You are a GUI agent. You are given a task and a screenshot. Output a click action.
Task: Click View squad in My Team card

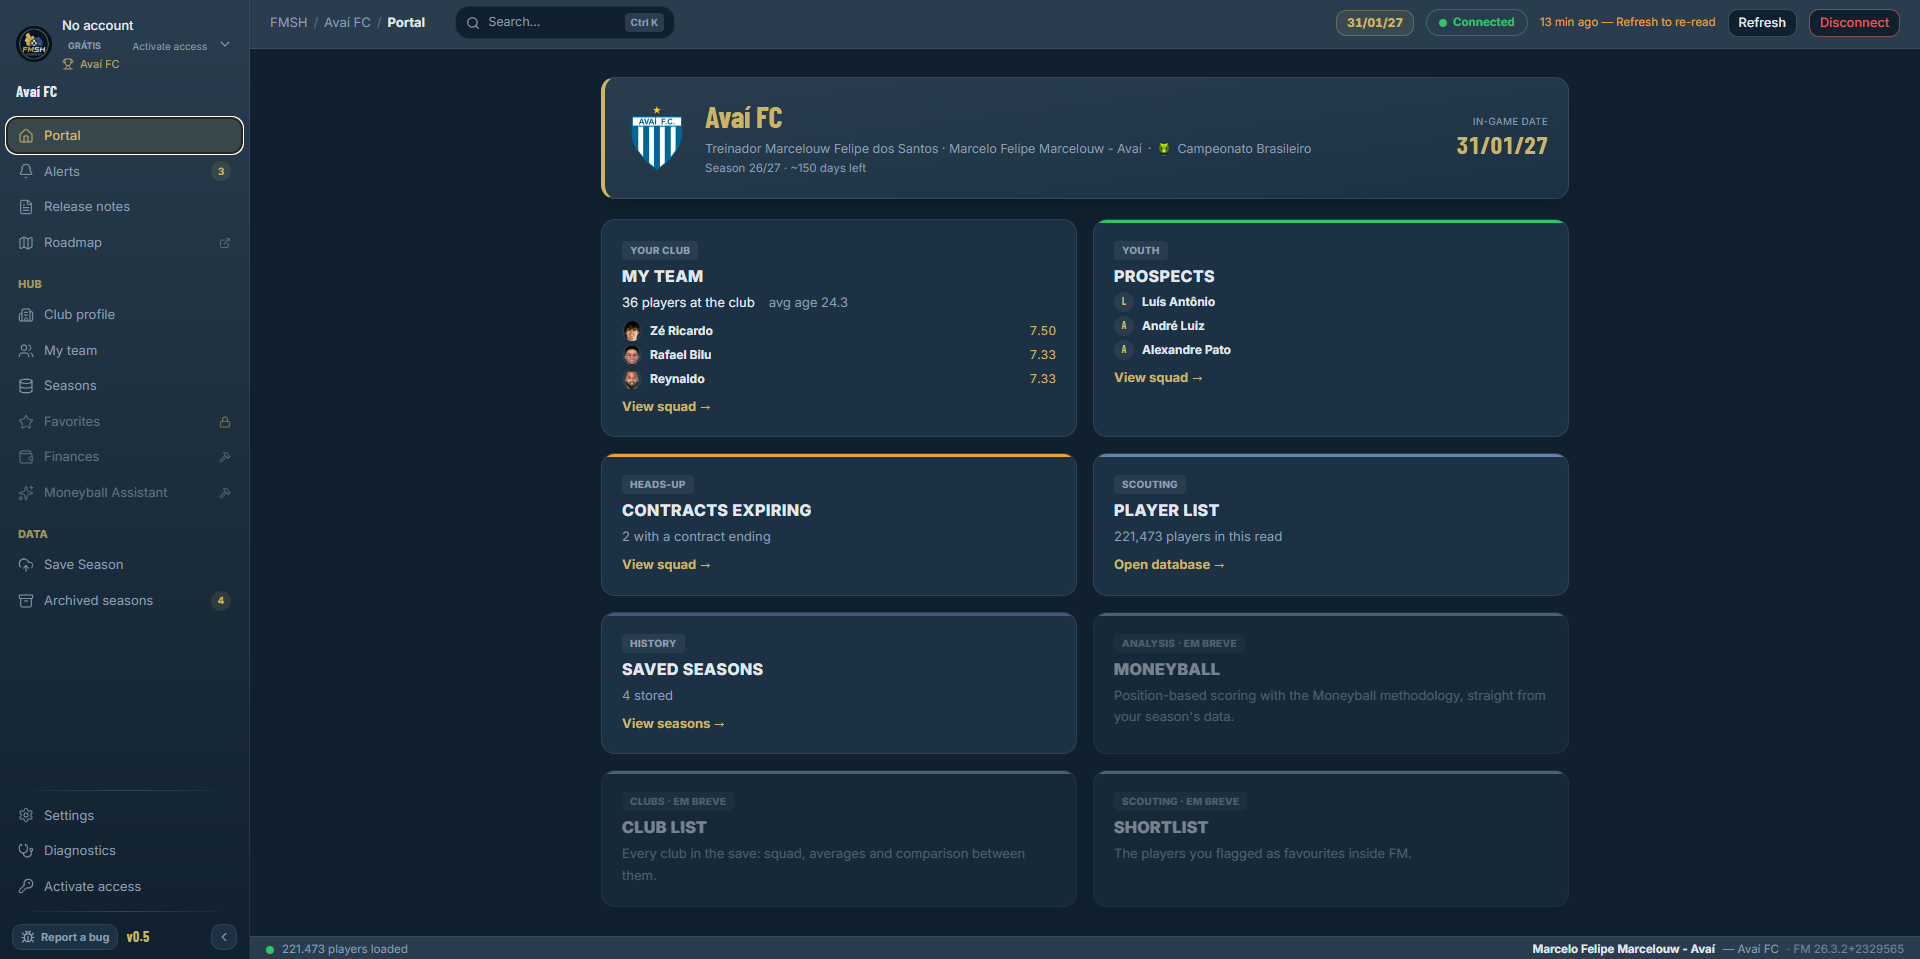tap(666, 407)
